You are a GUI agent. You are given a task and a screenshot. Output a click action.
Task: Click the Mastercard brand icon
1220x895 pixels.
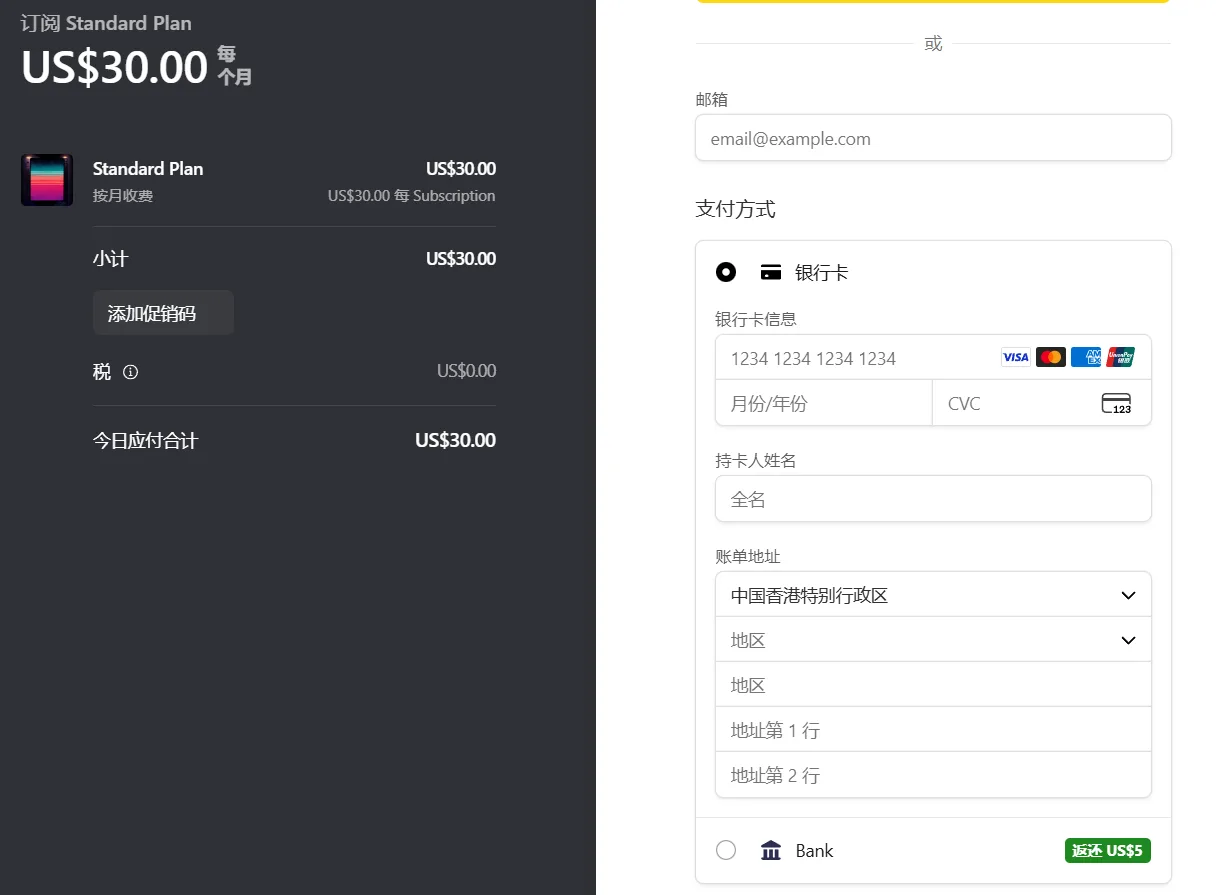(x=1050, y=357)
